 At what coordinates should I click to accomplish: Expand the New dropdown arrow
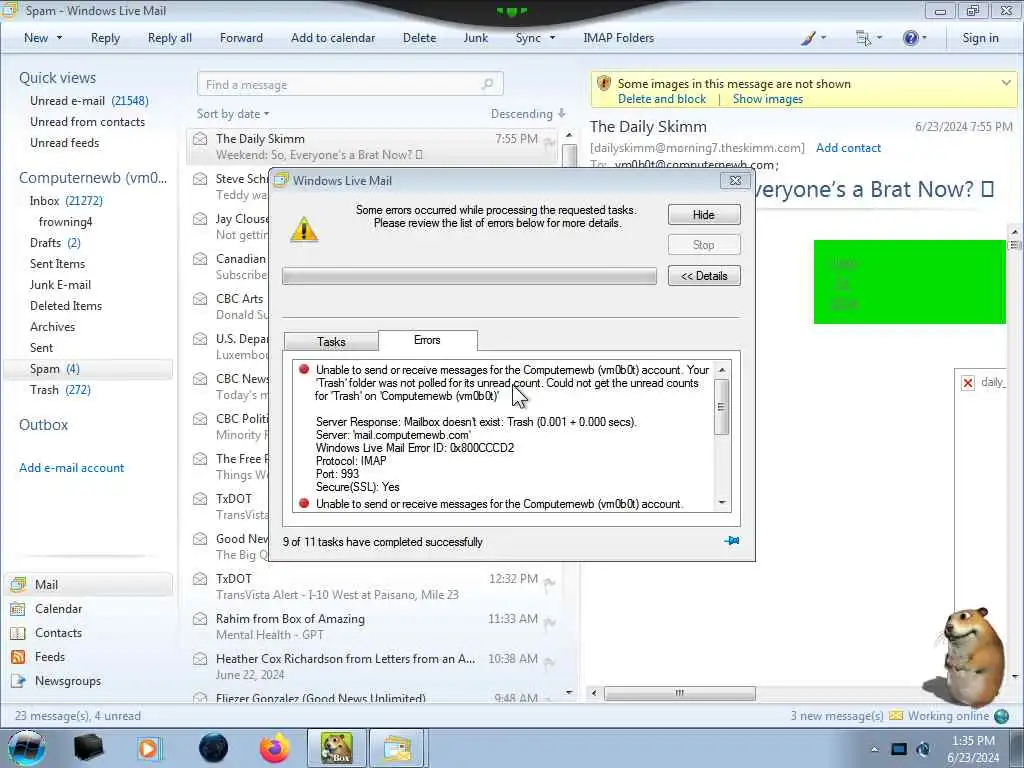[59, 38]
